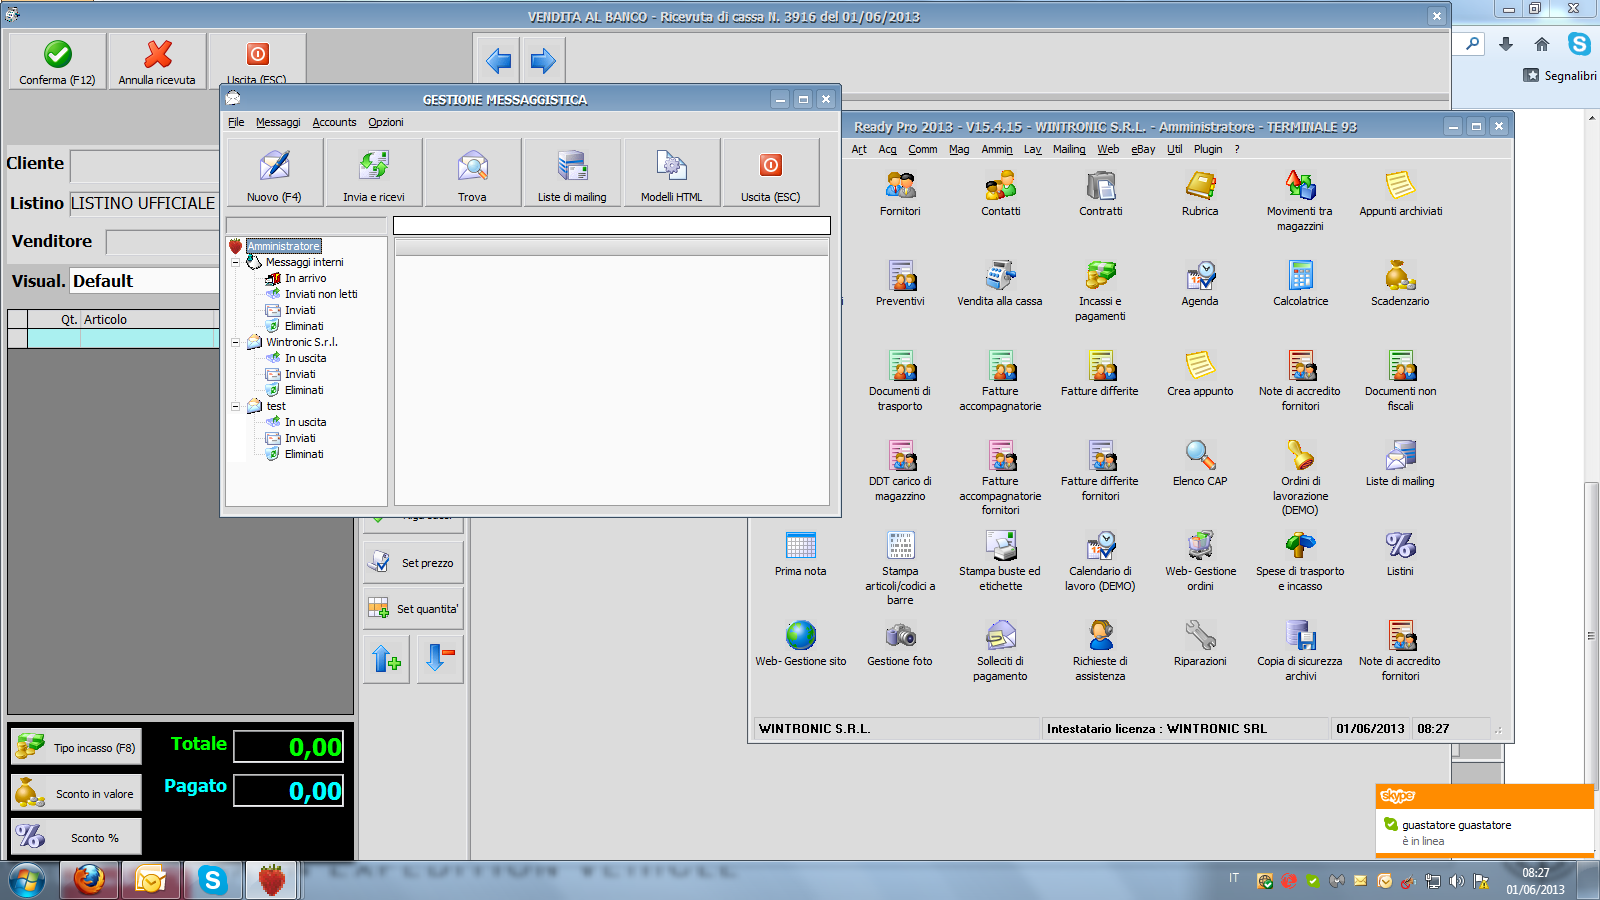This screenshot has width=1600, height=900.
Task: Open Skype from the taskbar
Action: click(212, 880)
